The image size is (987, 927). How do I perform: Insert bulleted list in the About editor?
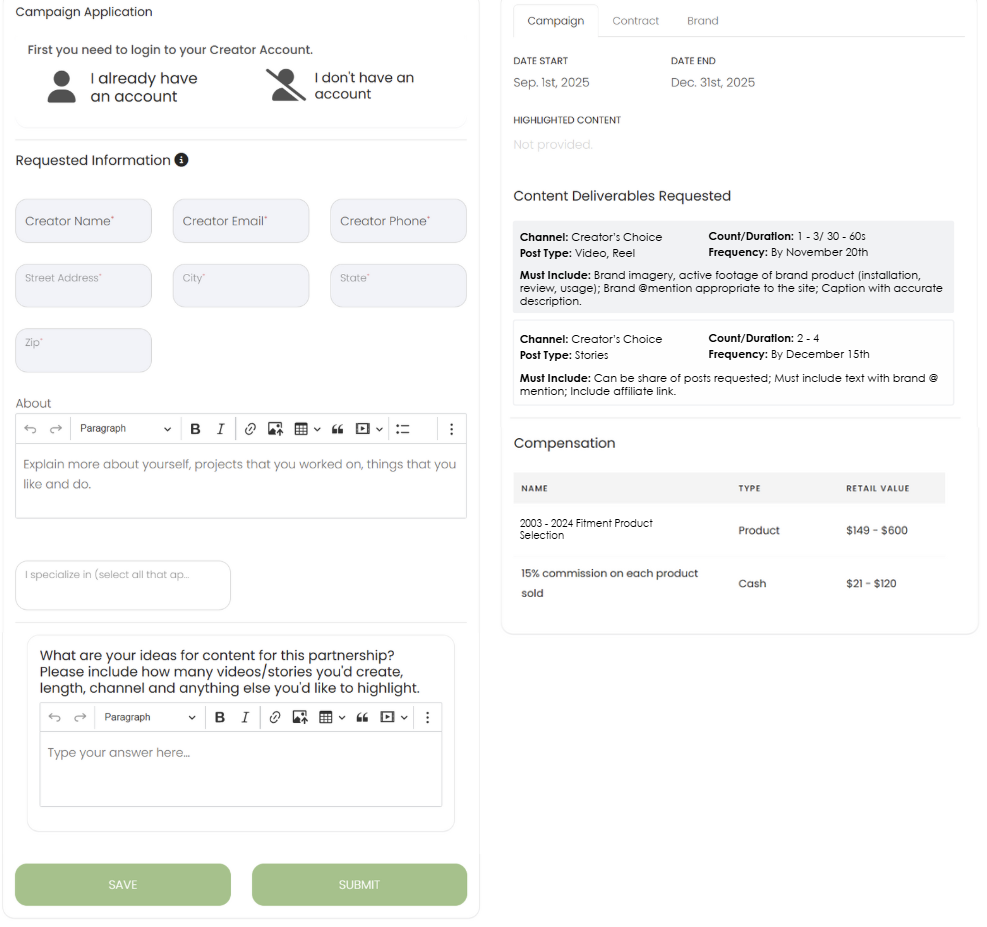[x=403, y=429]
